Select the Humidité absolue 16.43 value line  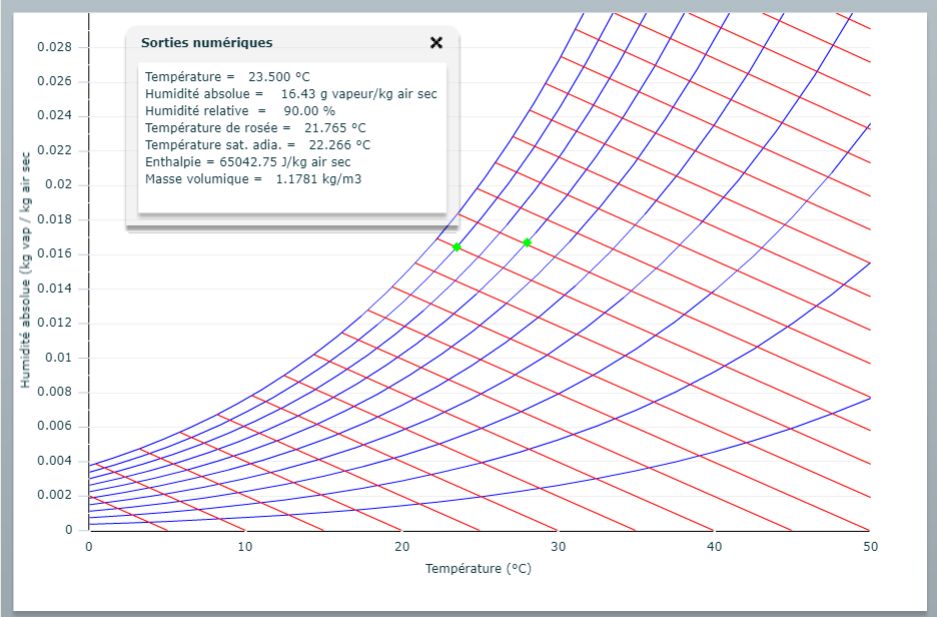(290, 93)
